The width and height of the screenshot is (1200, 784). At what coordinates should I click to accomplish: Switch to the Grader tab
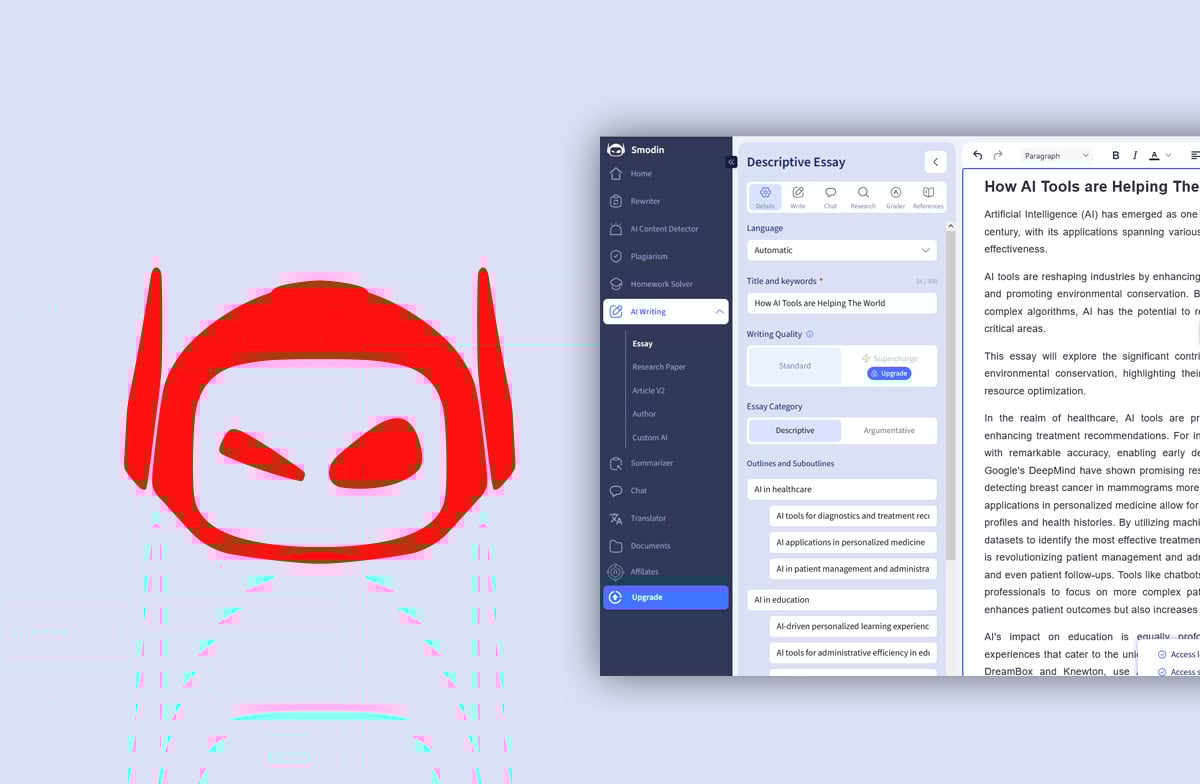tap(895, 197)
